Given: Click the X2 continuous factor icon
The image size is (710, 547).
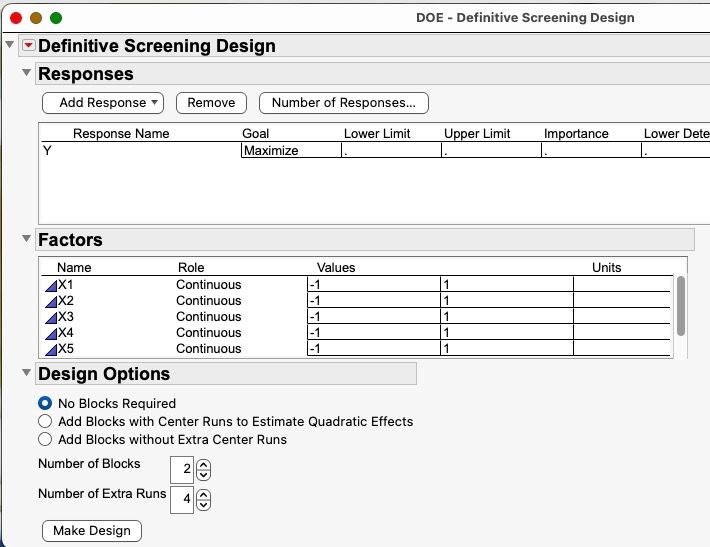Looking at the screenshot, I should click(51, 301).
